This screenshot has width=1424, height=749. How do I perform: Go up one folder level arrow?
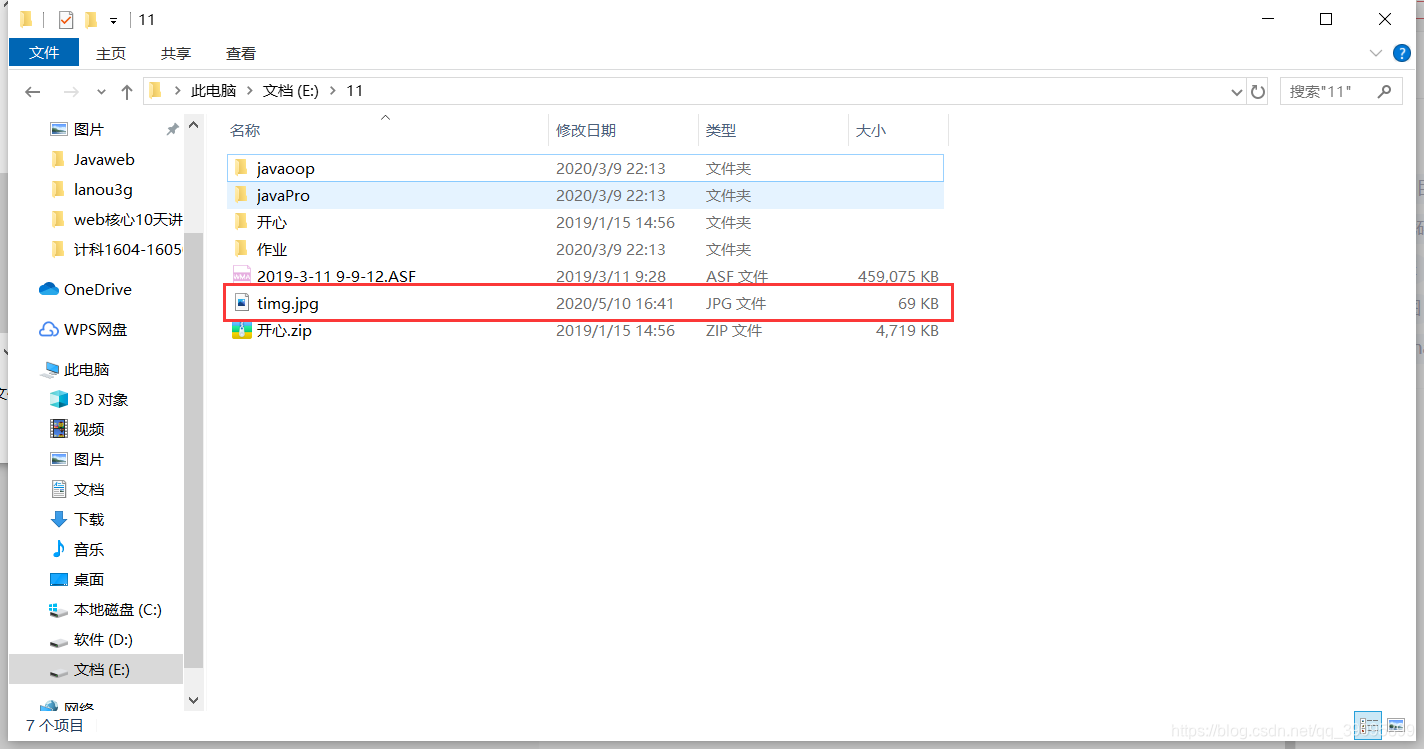click(x=127, y=91)
